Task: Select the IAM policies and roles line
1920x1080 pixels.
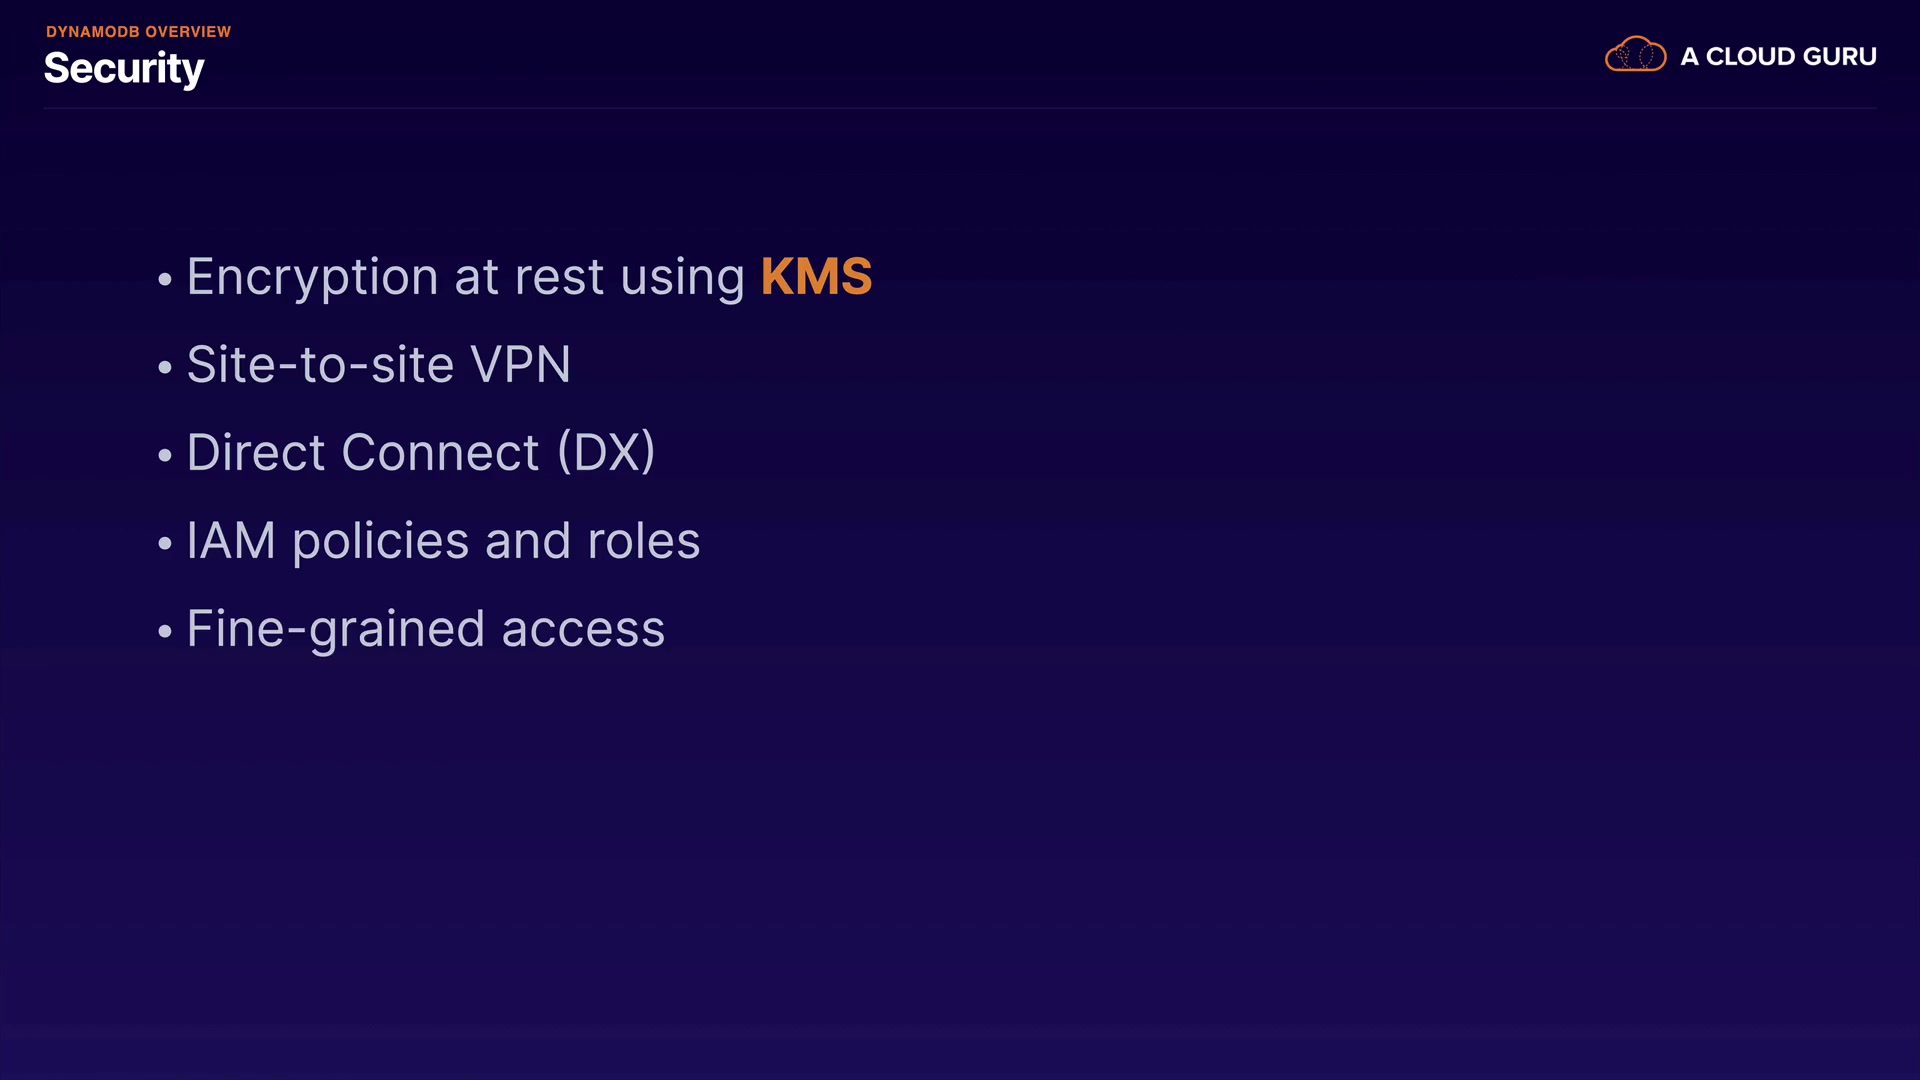Action: coord(443,541)
